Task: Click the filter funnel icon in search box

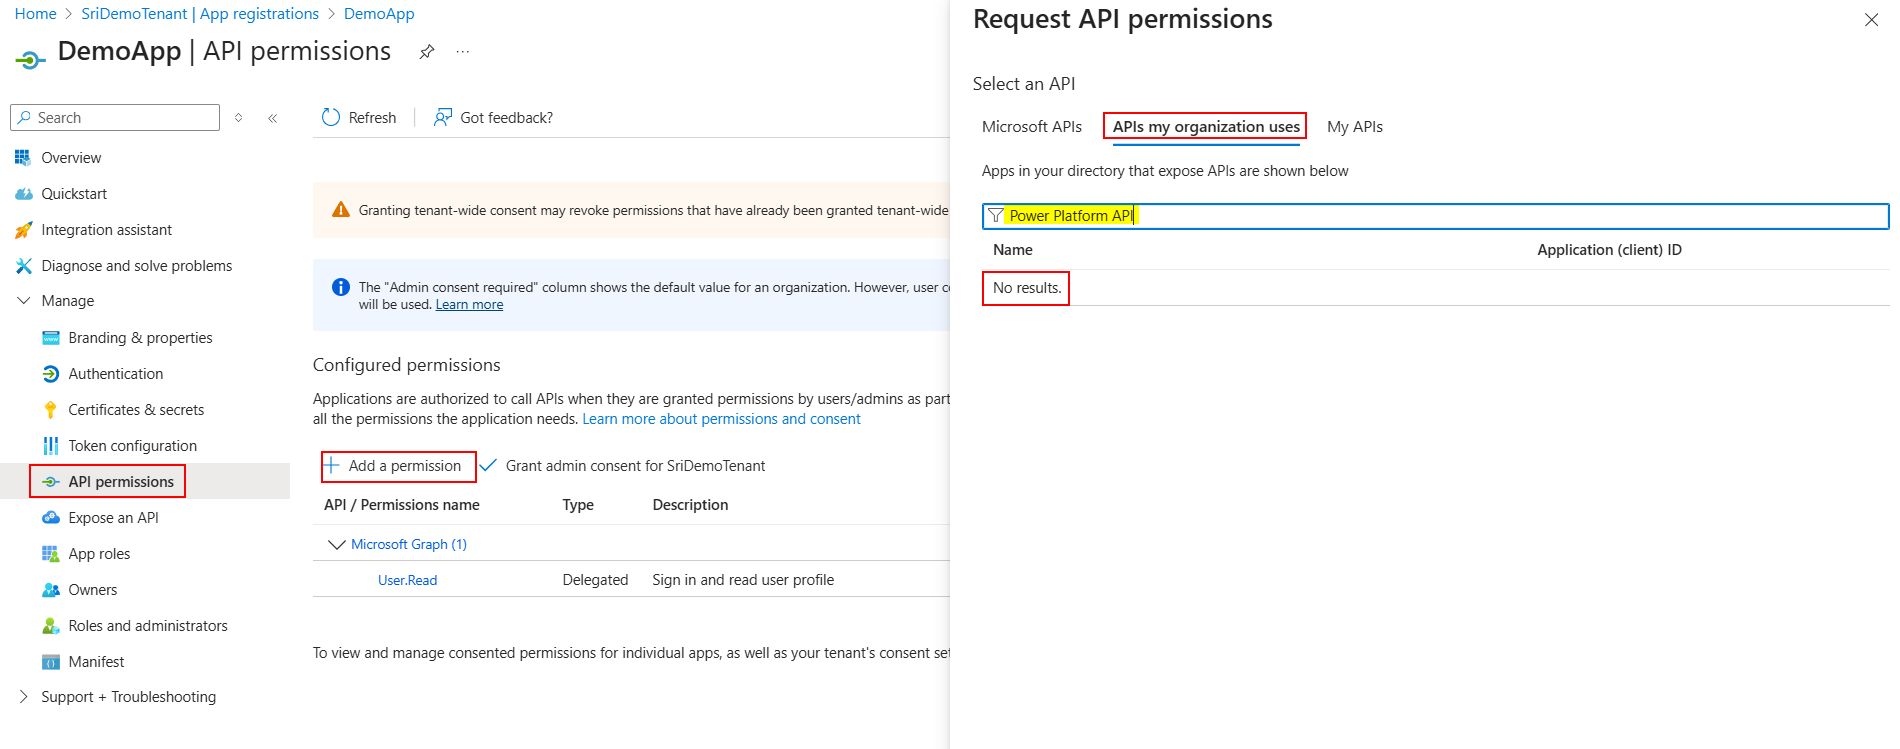Action: click(x=996, y=216)
